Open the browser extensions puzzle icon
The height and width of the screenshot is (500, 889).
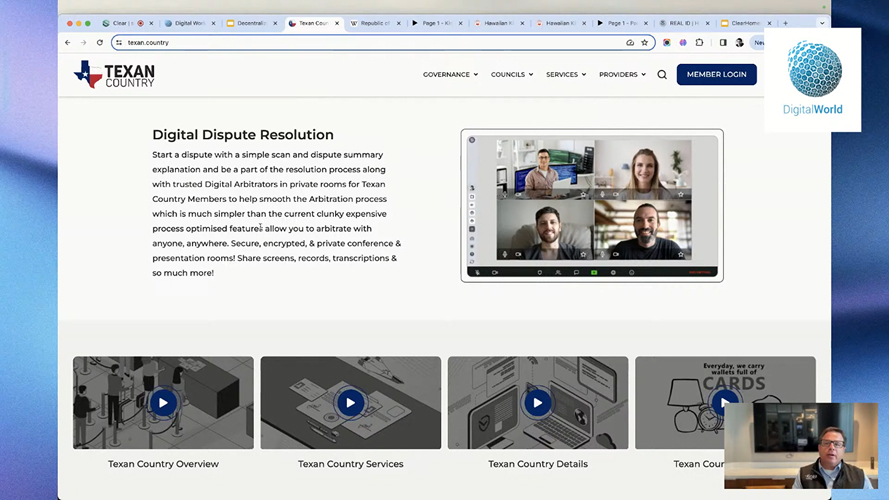click(x=699, y=43)
